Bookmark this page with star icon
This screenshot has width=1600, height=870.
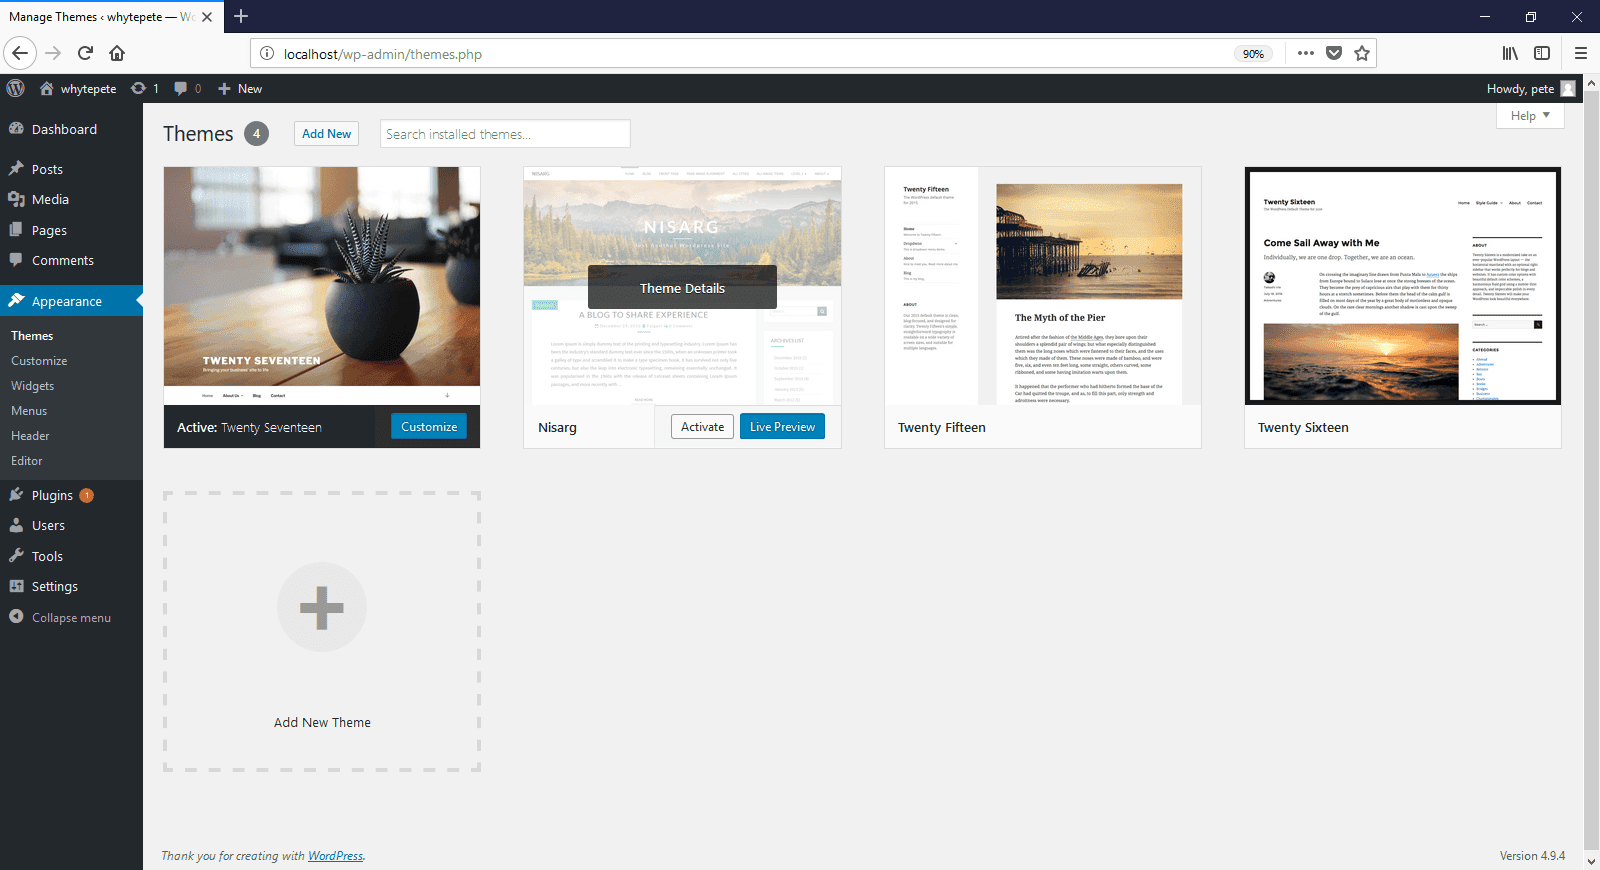[x=1361, y=53]
